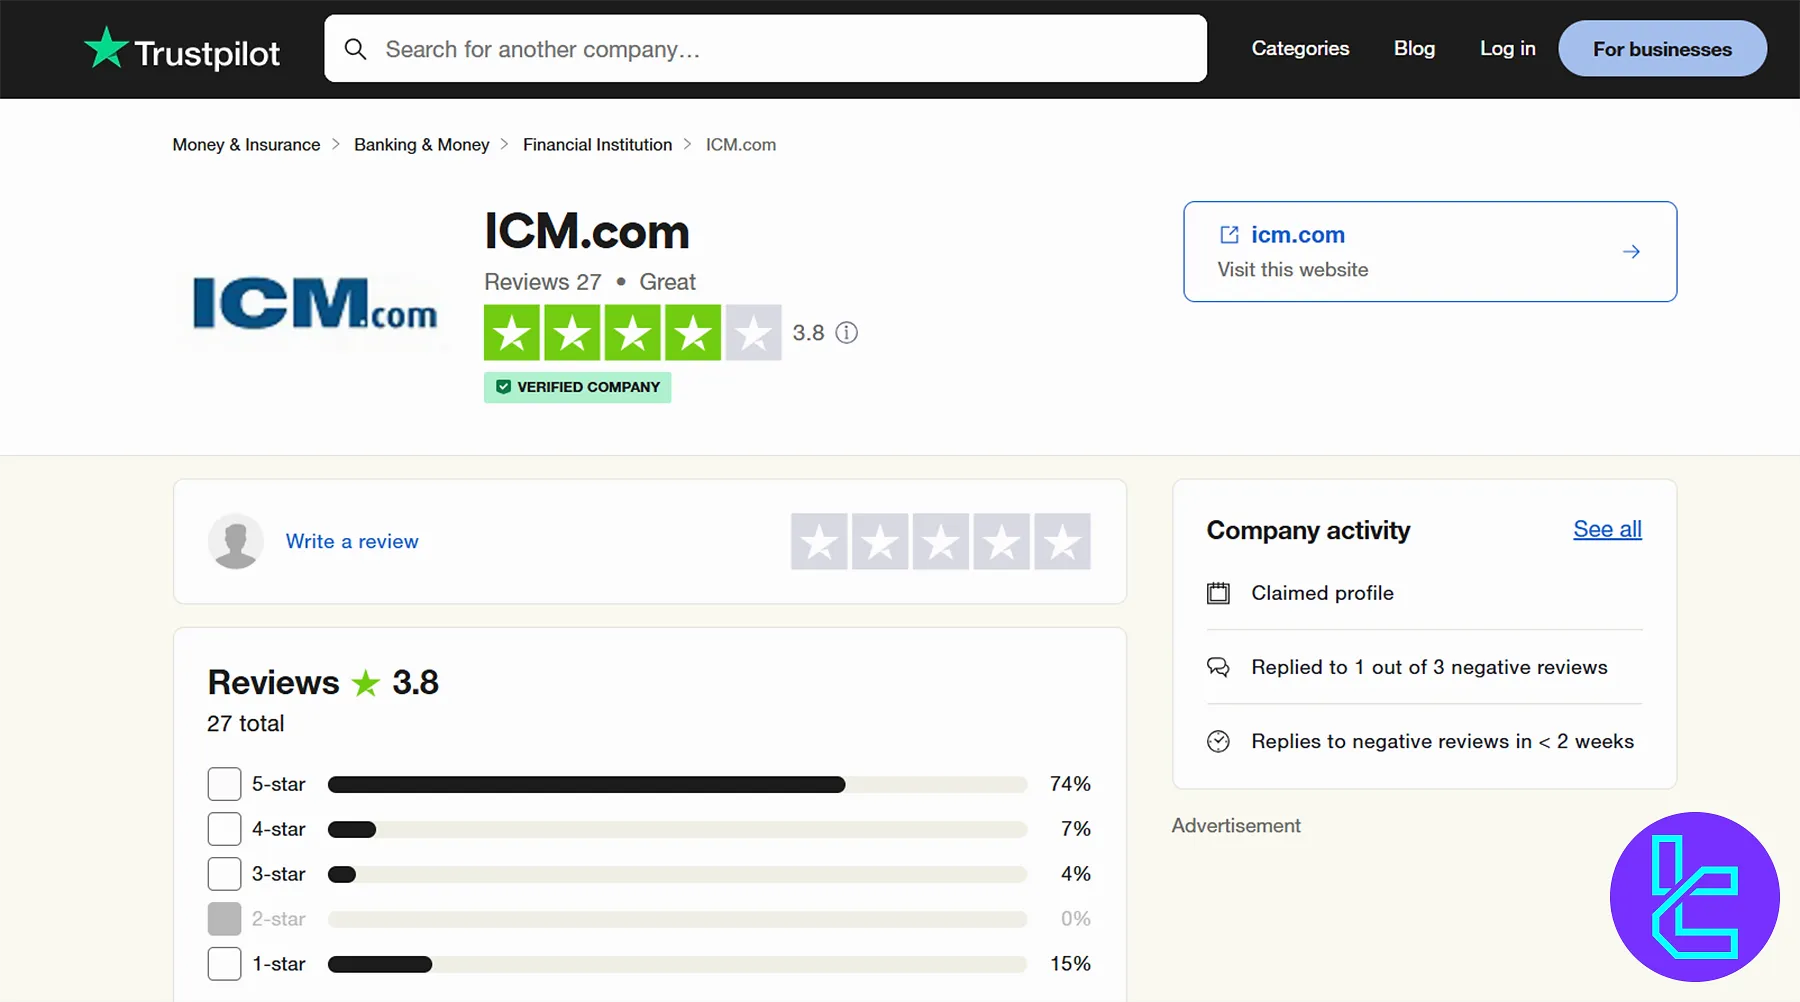Click the ICM.com breadcrumb item

tap(741, 145)
